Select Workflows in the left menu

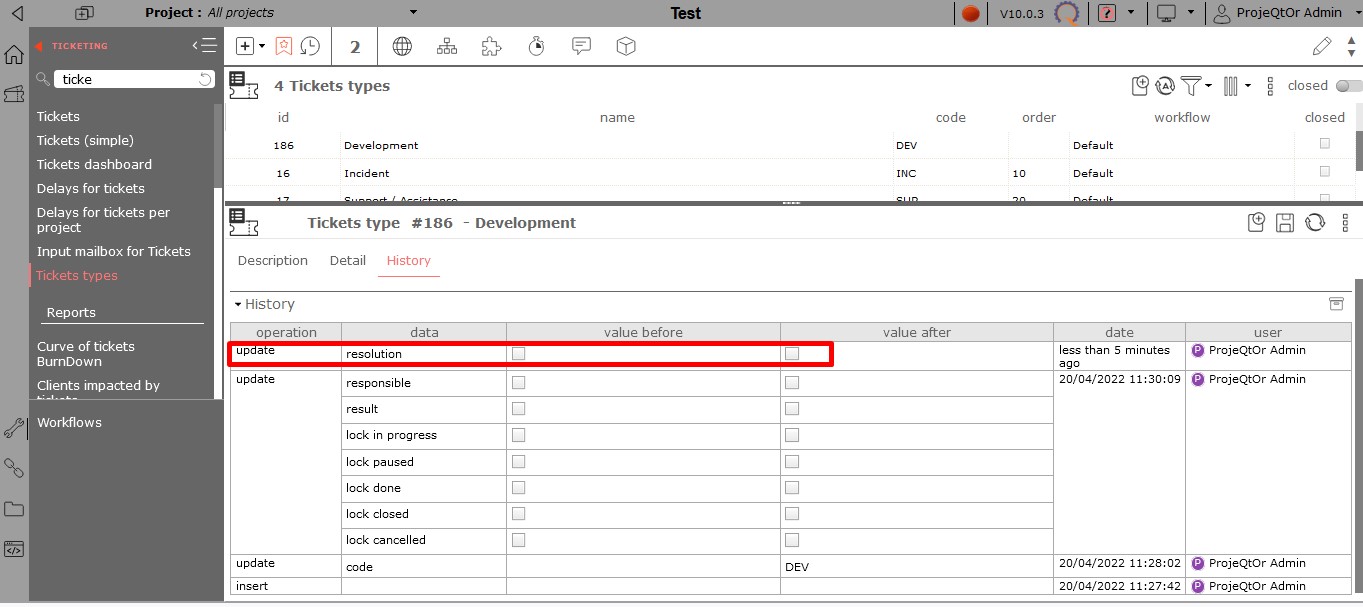pos(69,422)
